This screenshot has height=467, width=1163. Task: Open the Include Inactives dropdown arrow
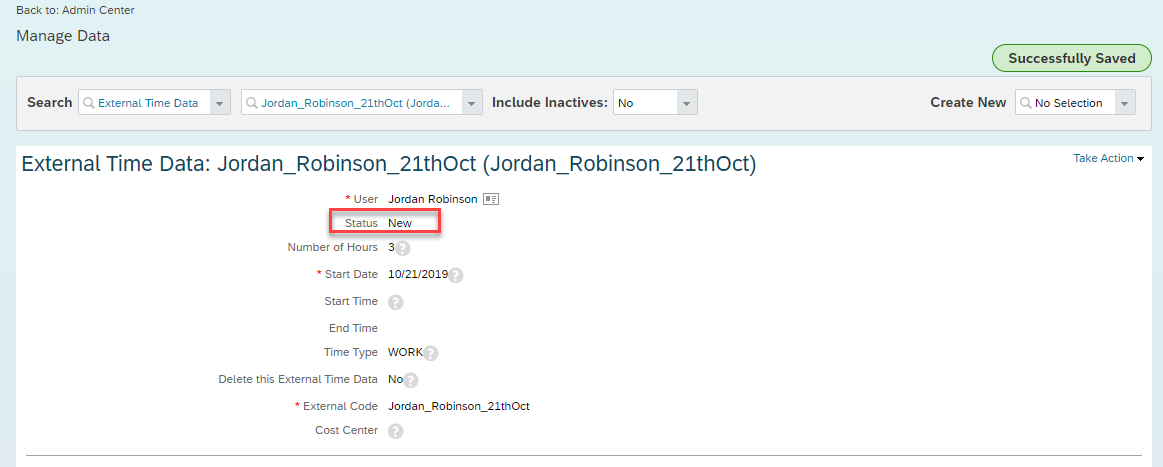click(687, 103)
